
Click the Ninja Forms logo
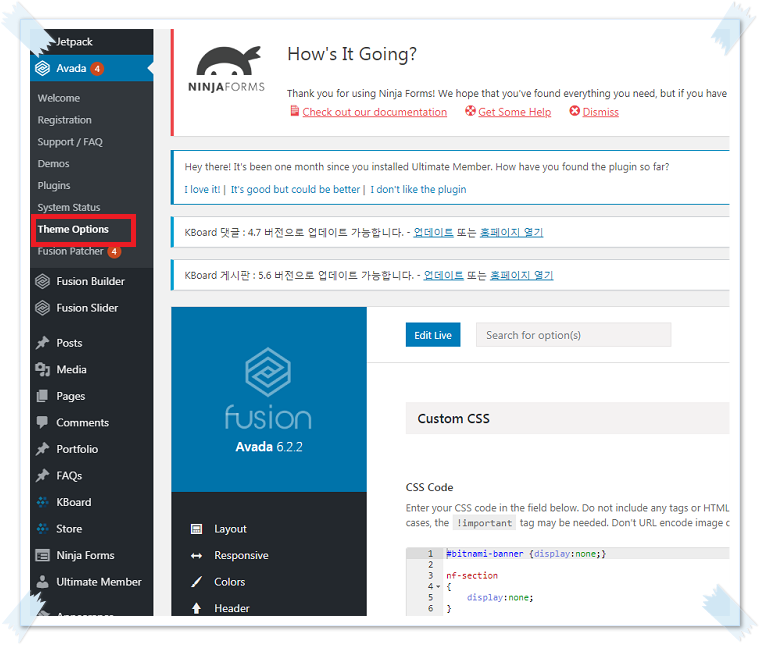[227, 69]
